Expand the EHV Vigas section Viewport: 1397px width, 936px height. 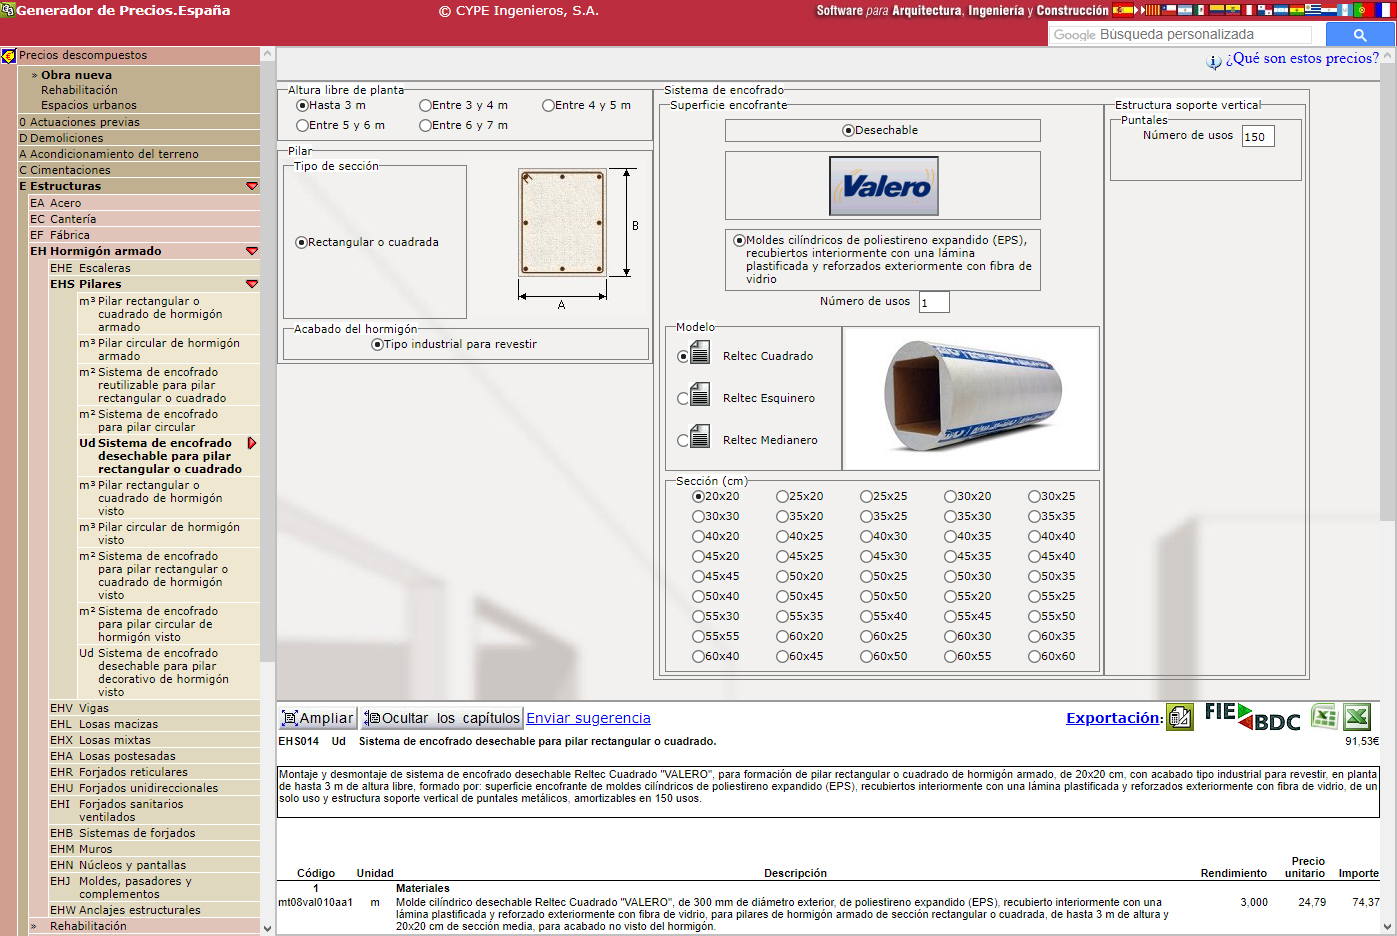pos(153,708)
